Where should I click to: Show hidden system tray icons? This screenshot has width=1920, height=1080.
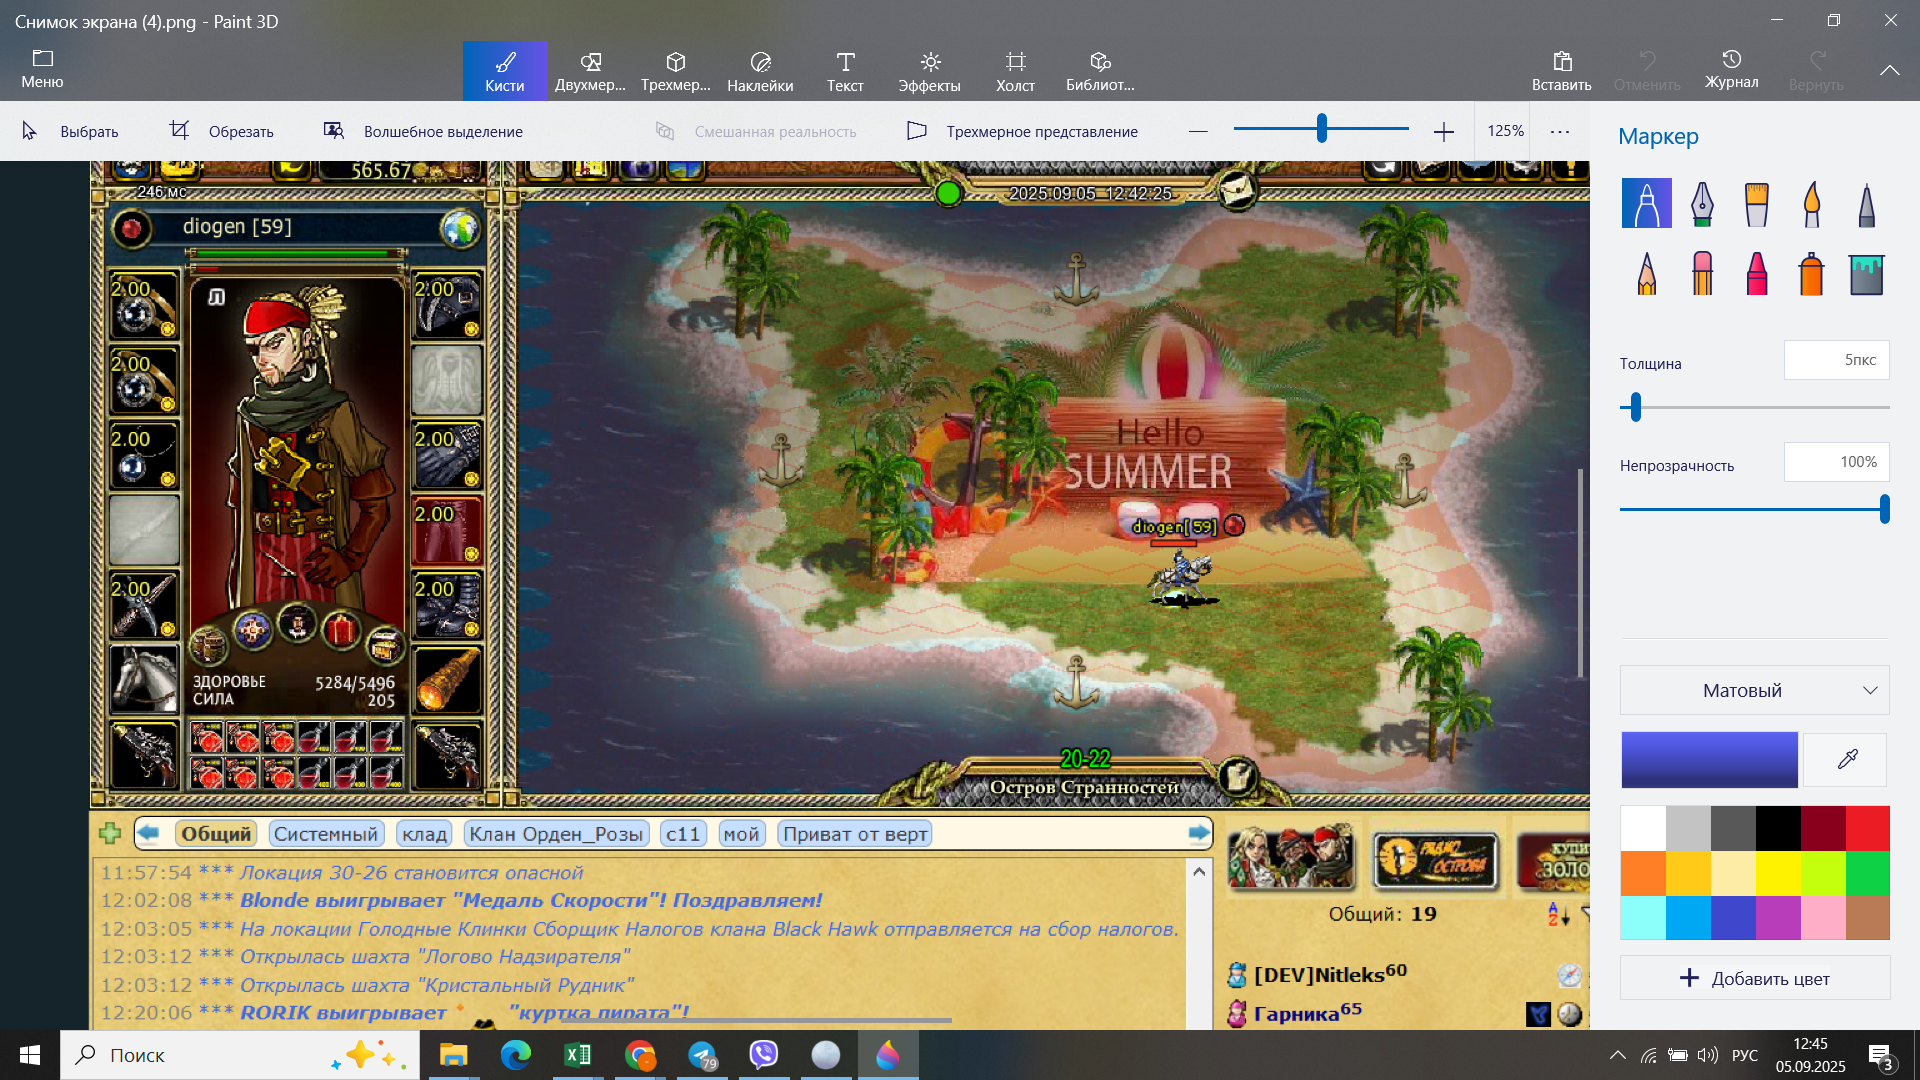click(x=1617, y=1055)
